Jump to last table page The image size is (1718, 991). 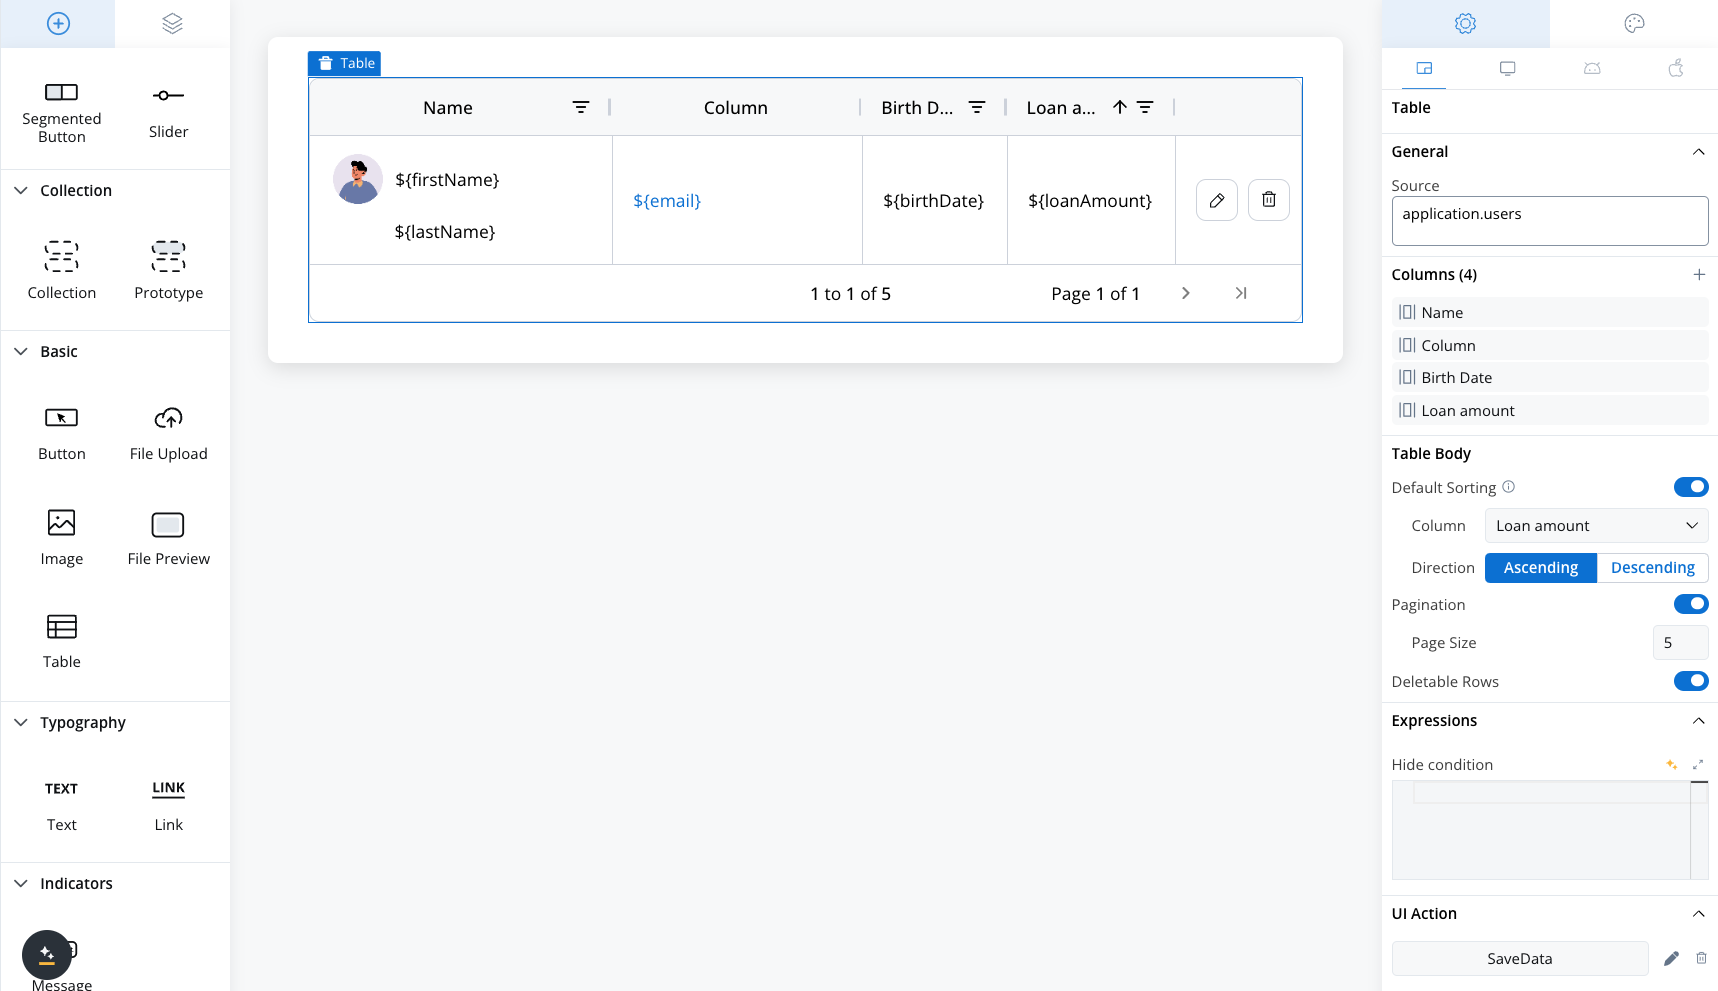[1241, 293]
